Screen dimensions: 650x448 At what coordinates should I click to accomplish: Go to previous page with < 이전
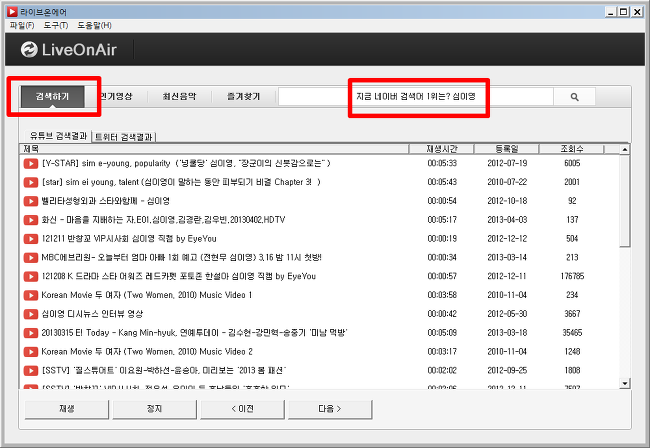coord(243,409)
